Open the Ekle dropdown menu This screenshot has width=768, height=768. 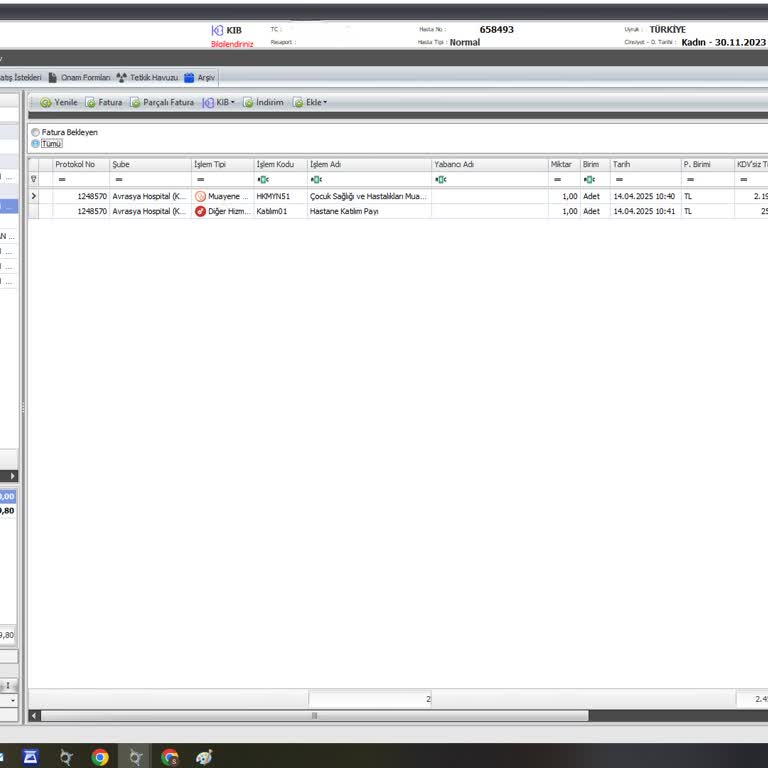point(311,102)
